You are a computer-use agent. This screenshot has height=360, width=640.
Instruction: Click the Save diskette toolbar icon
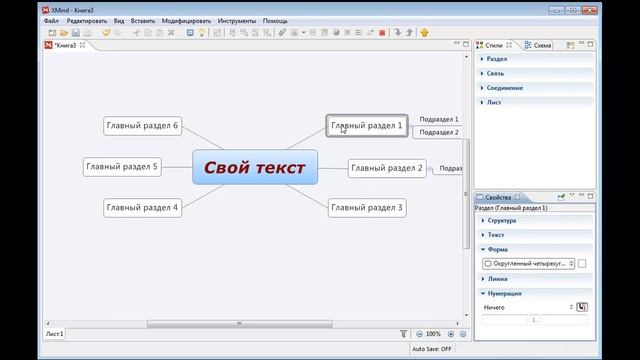[76, 33]
